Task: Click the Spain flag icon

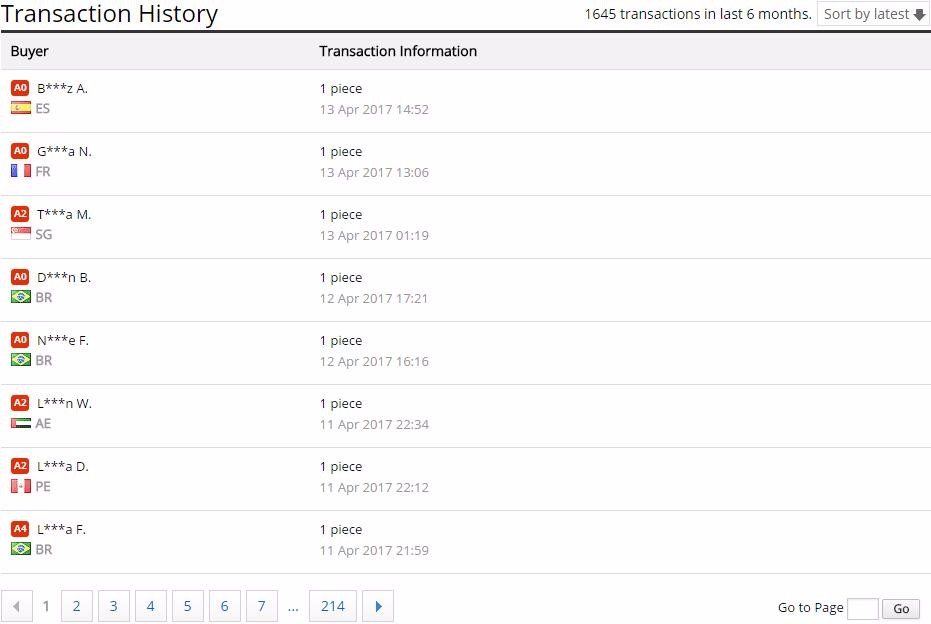Action: click(x=20, y=108)
